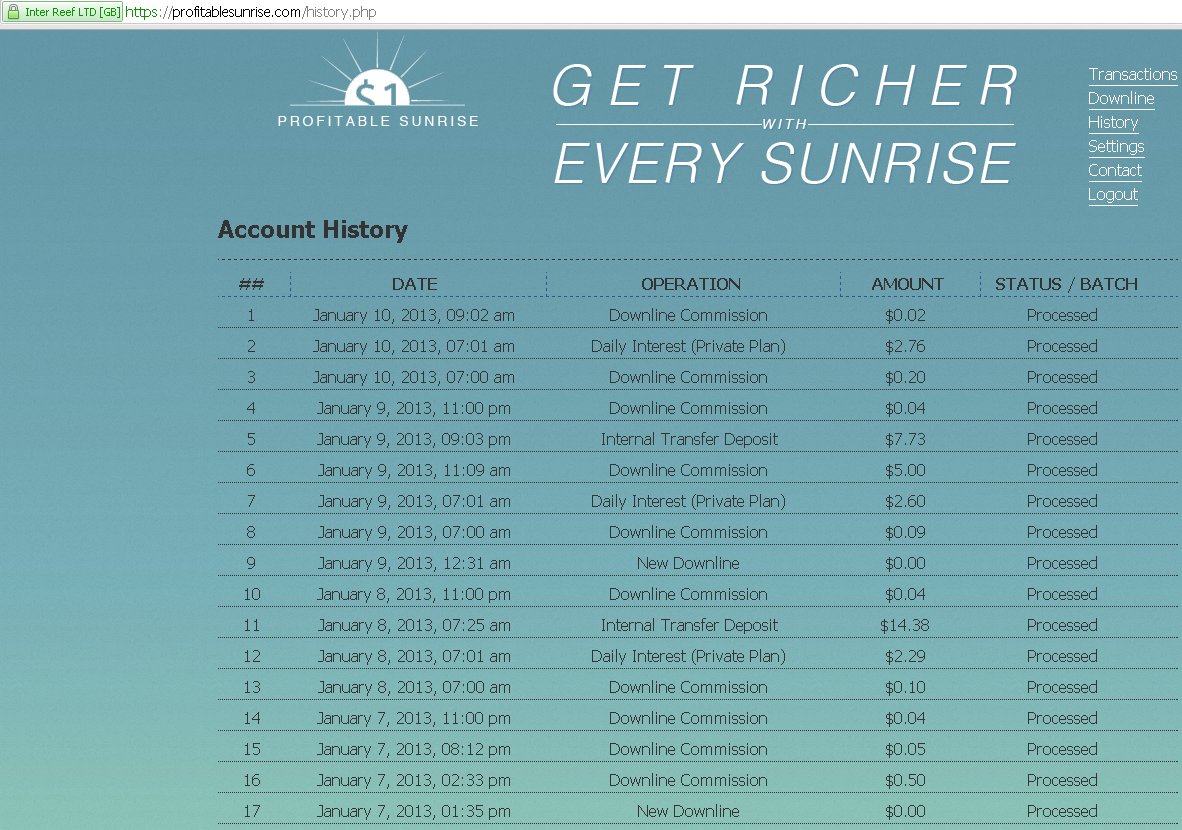Click the $0.50 amount cell

click(905, 780)
